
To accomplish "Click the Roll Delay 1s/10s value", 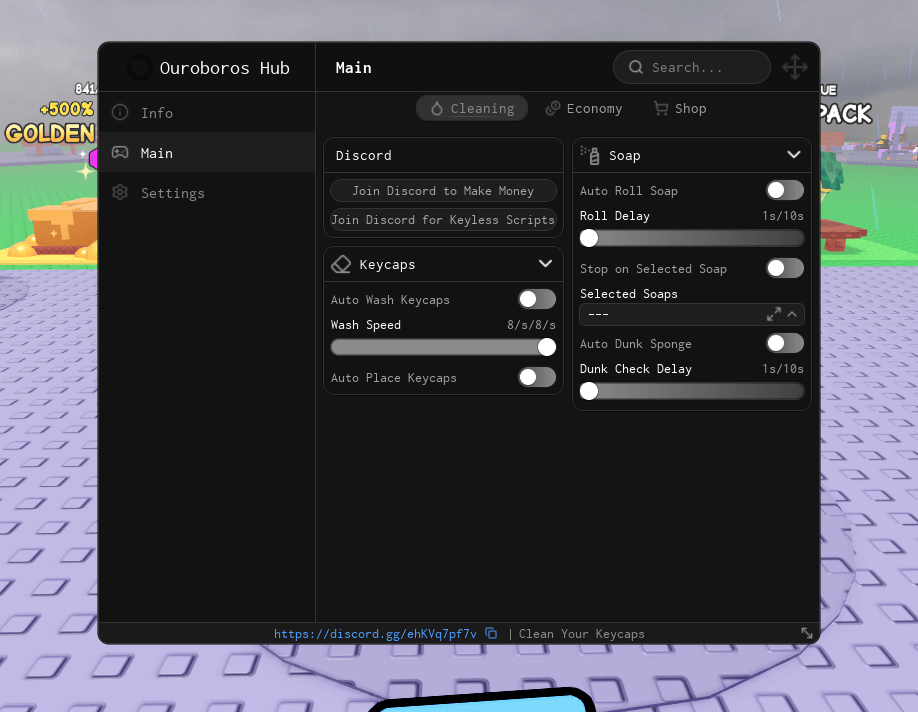I will tap(783, 215).
